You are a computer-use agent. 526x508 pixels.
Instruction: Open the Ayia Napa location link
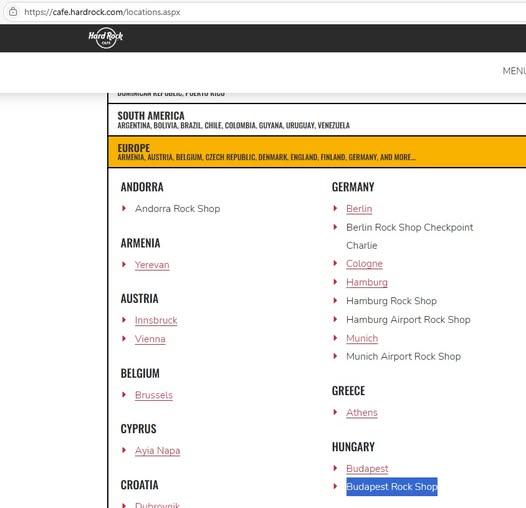click(x=157, y=451)
